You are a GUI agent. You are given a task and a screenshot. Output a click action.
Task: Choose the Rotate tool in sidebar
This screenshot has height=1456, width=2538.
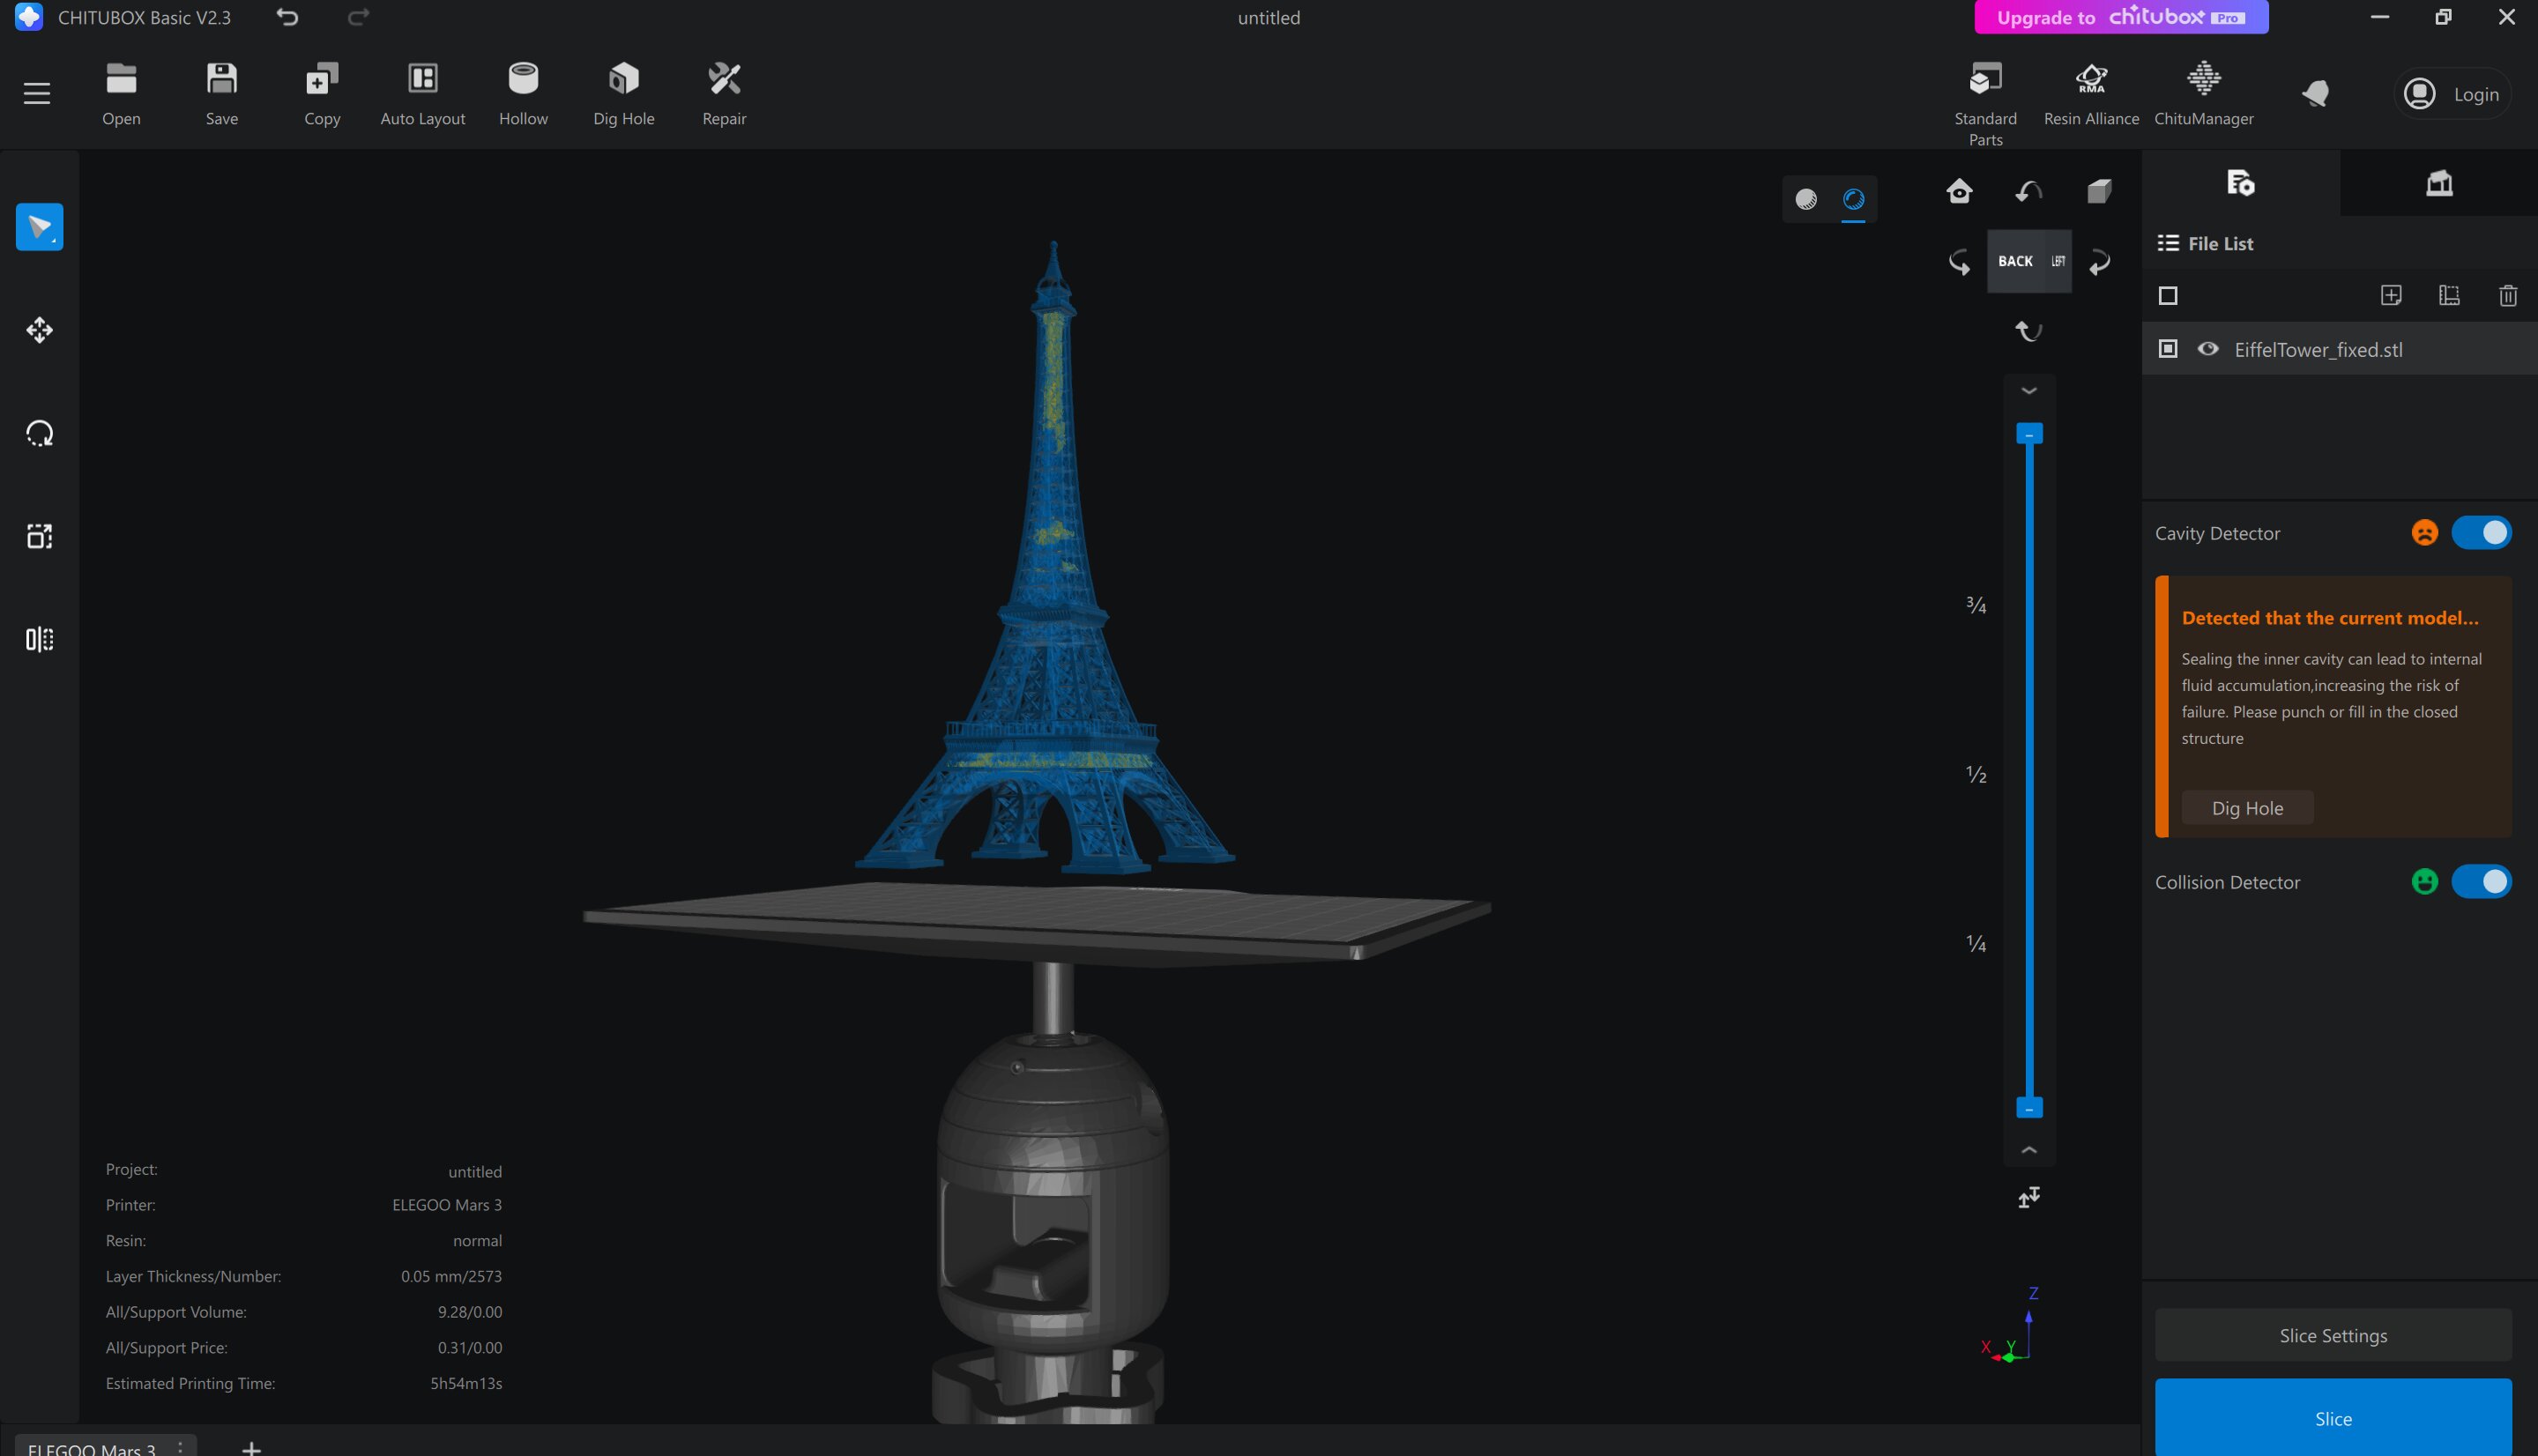[x=39, y=433]
